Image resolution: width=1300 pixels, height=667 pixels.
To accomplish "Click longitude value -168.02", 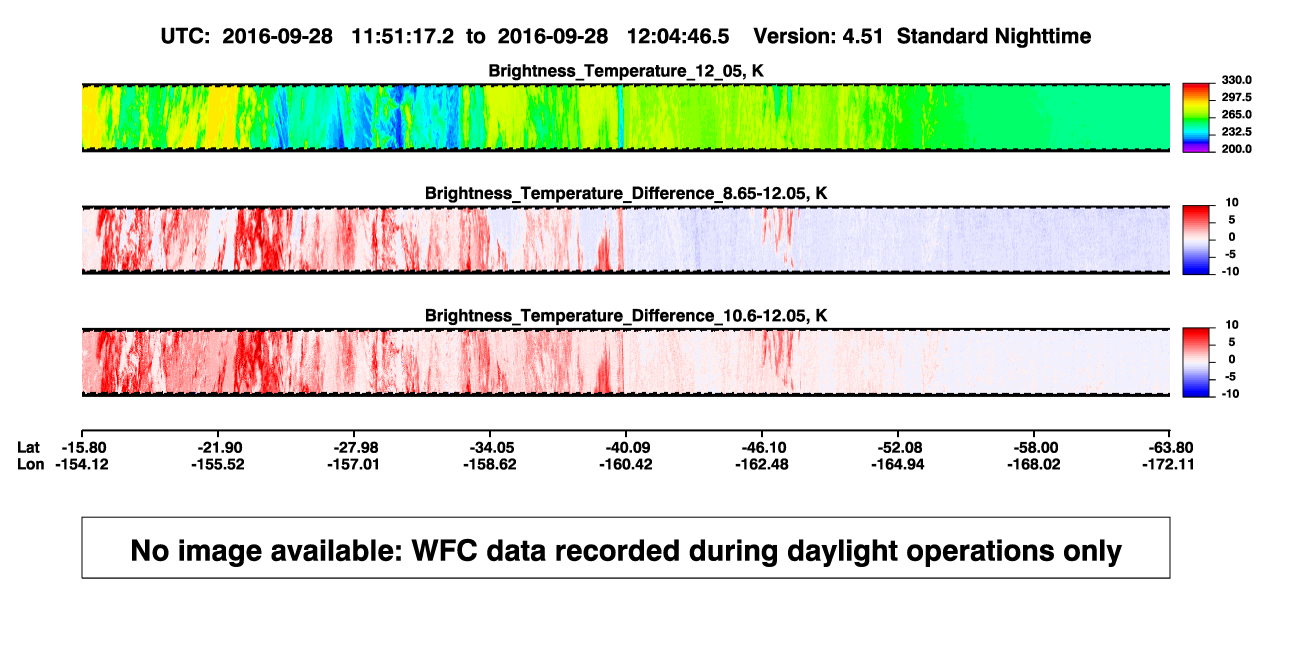I will [x=1035, y=464].
